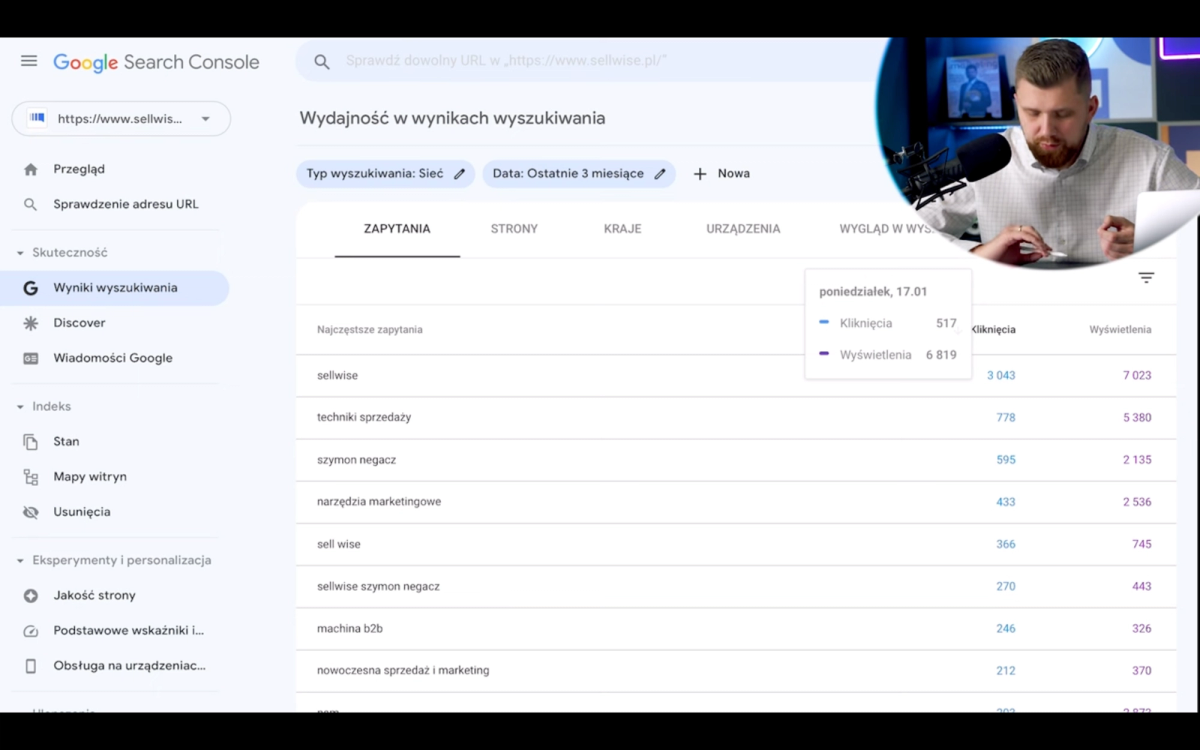
Task: Click the mobile device icon for Obsługa na urządzeniach
Action: (31, 666)
